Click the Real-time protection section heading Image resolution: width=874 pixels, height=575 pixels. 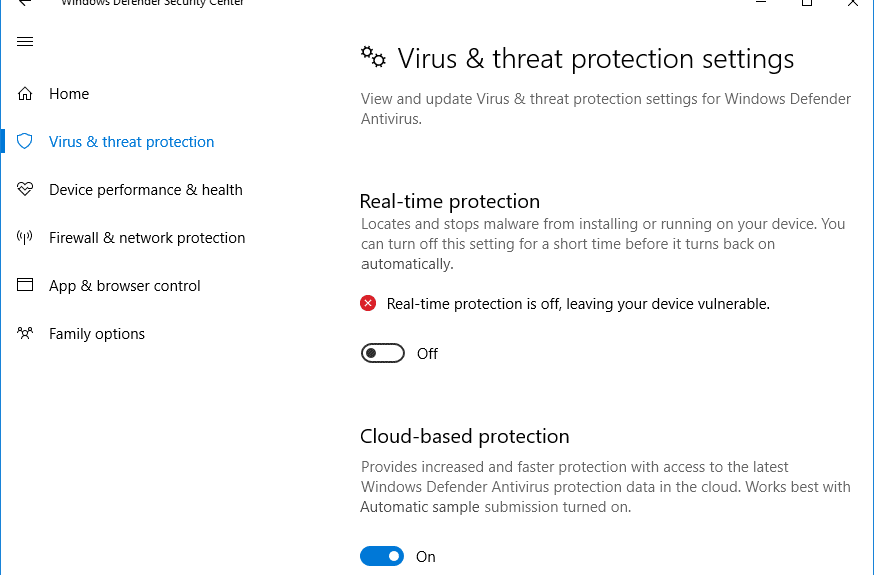(x=450, y=201)
